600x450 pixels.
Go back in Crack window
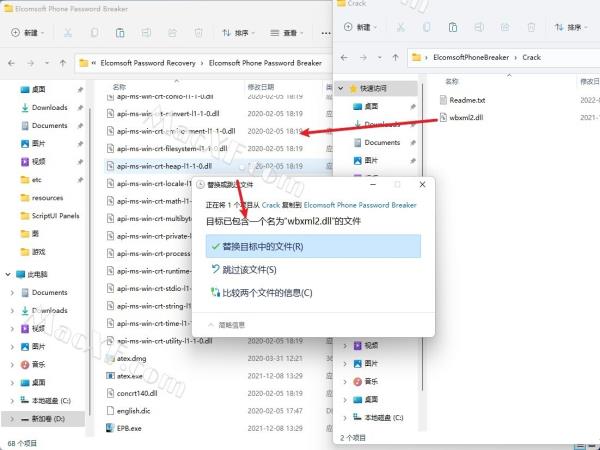pyautogui.click(x=344, y=57)
